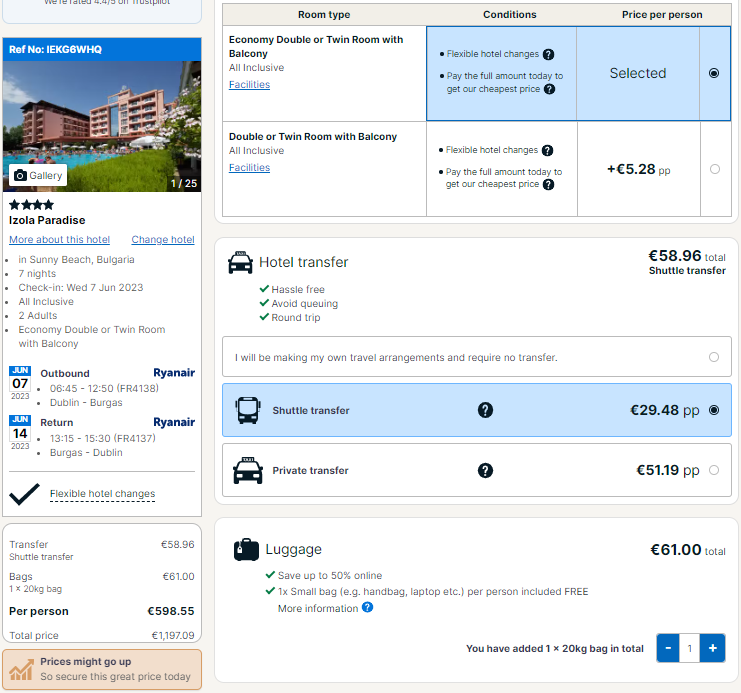Click Check-in: Wed 7 Jun 2023 text

coord(80,288)
